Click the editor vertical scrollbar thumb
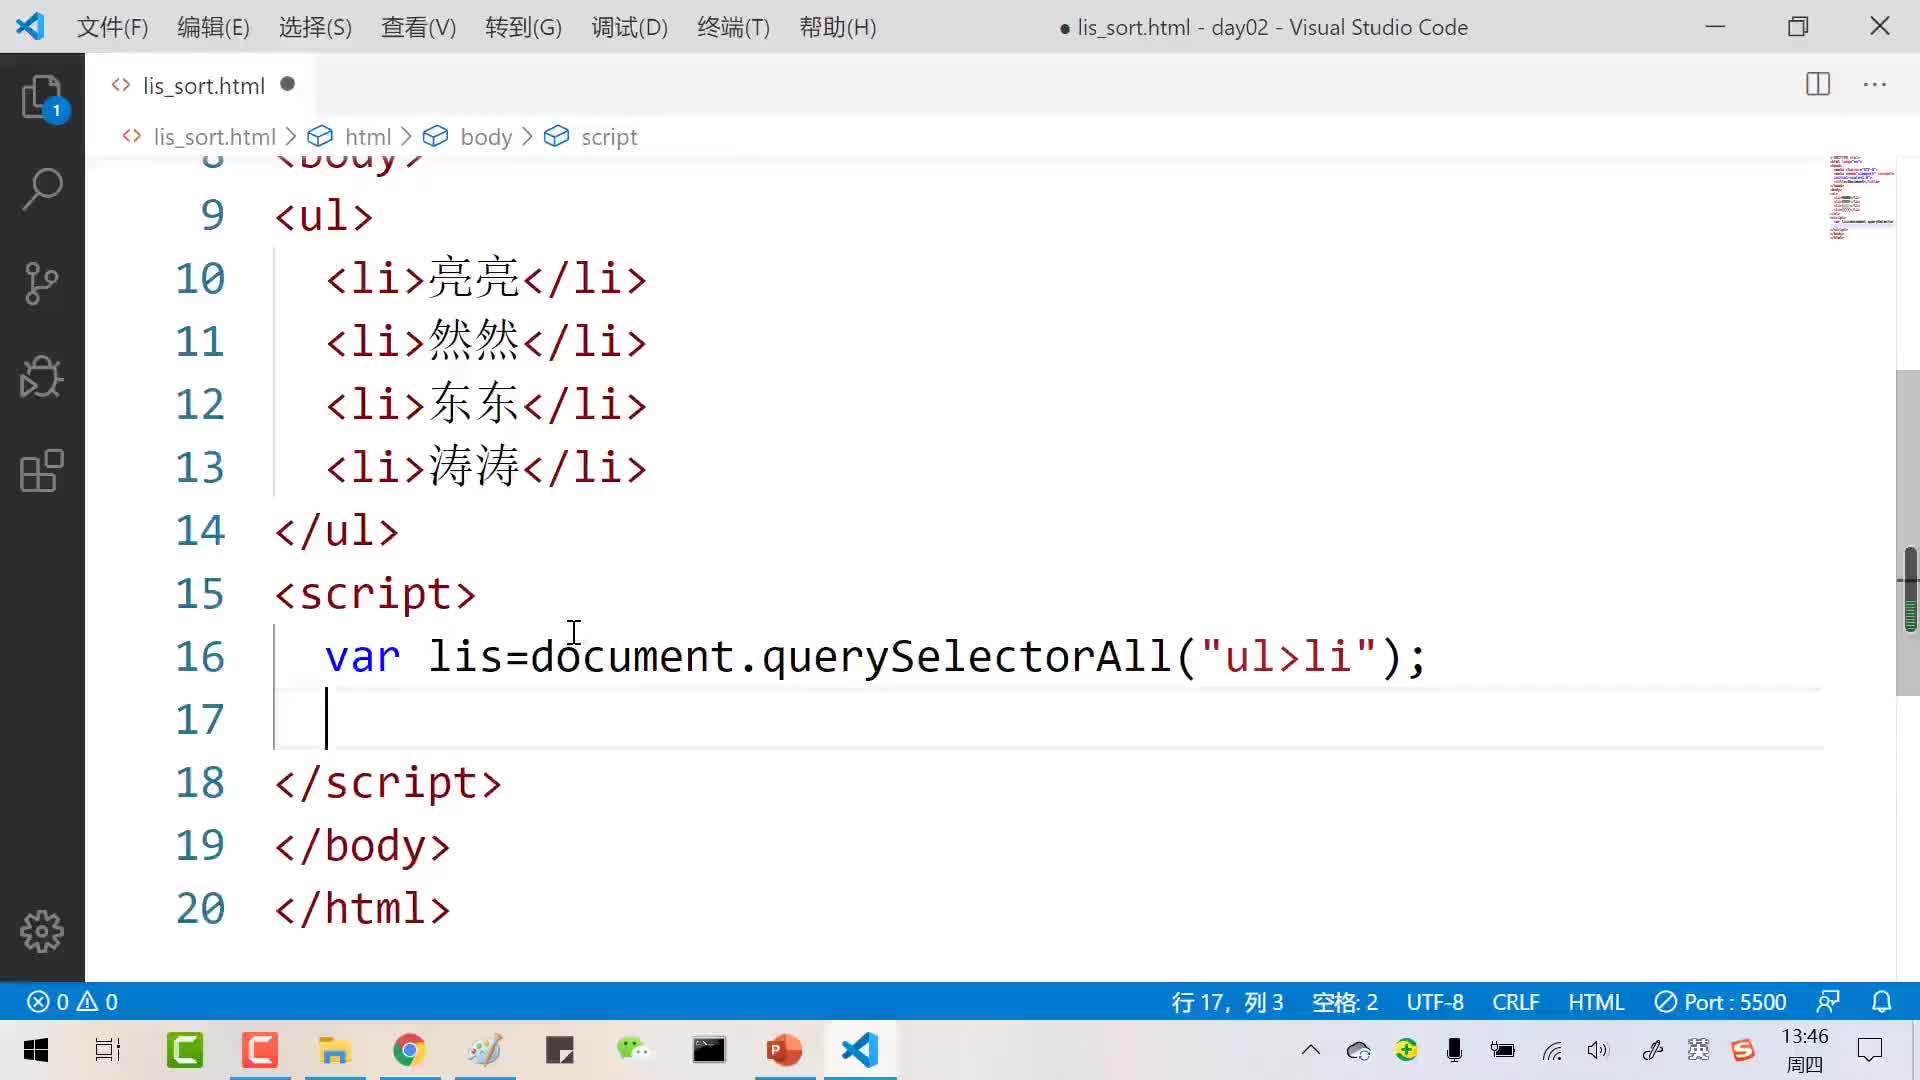The width and height of the screenshot is (1920, 1080). click(1908, 532)
